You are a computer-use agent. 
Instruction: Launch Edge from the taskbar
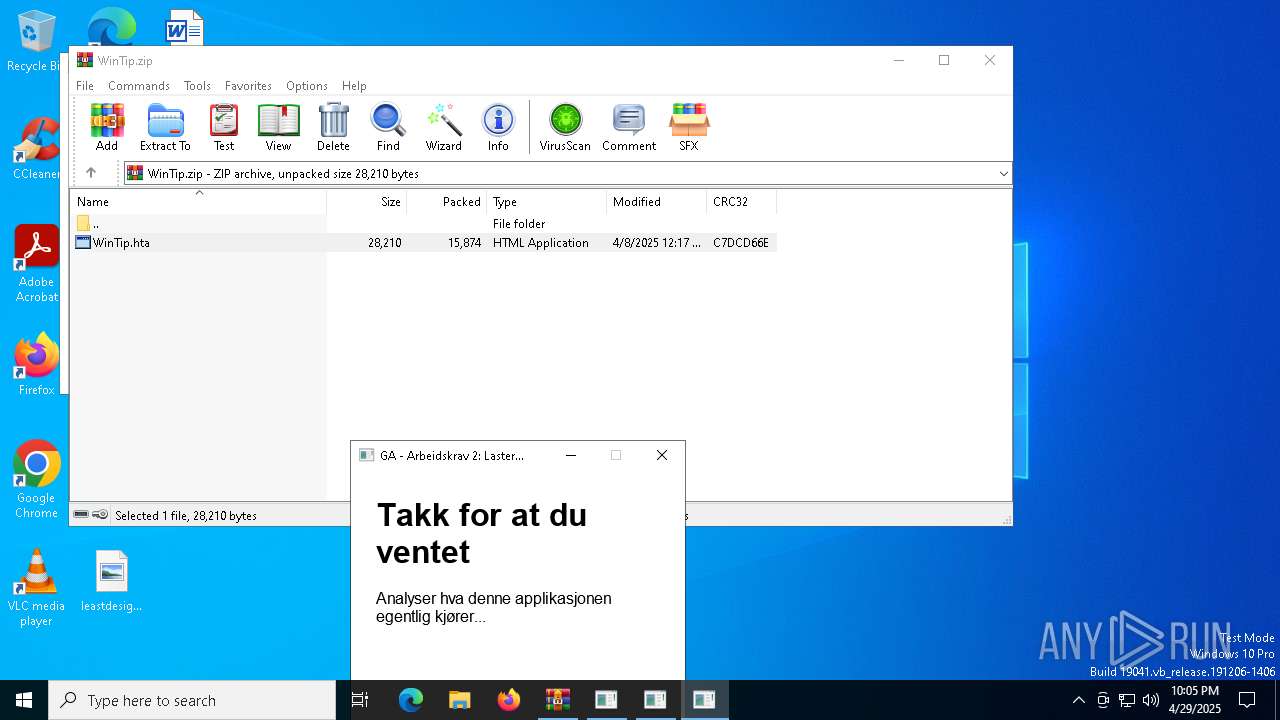[411, 700]
